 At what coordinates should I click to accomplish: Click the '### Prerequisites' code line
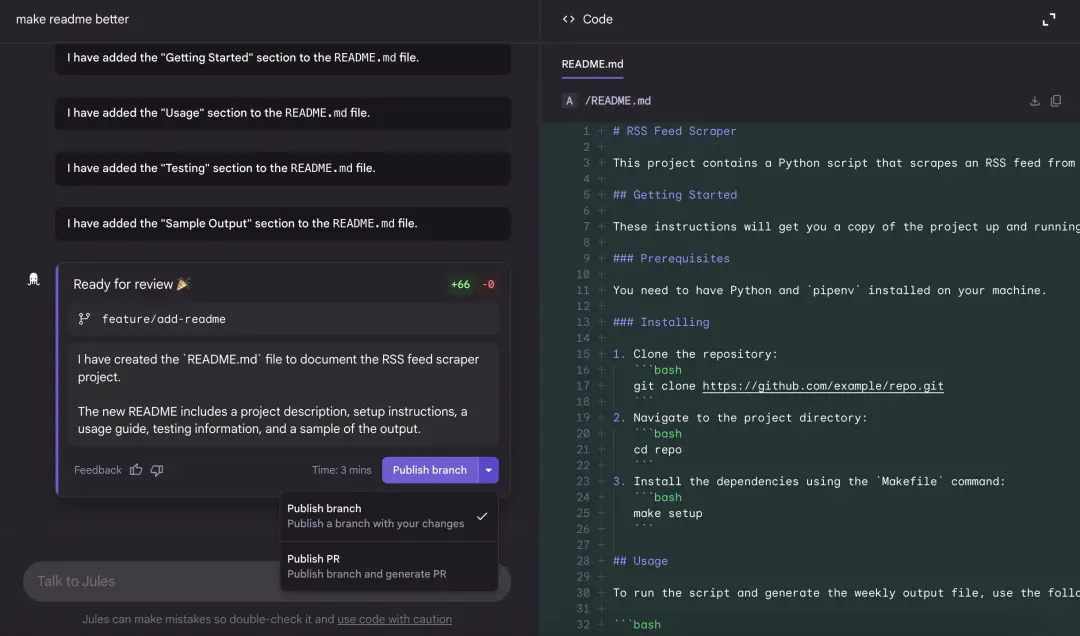click(671, 258)
